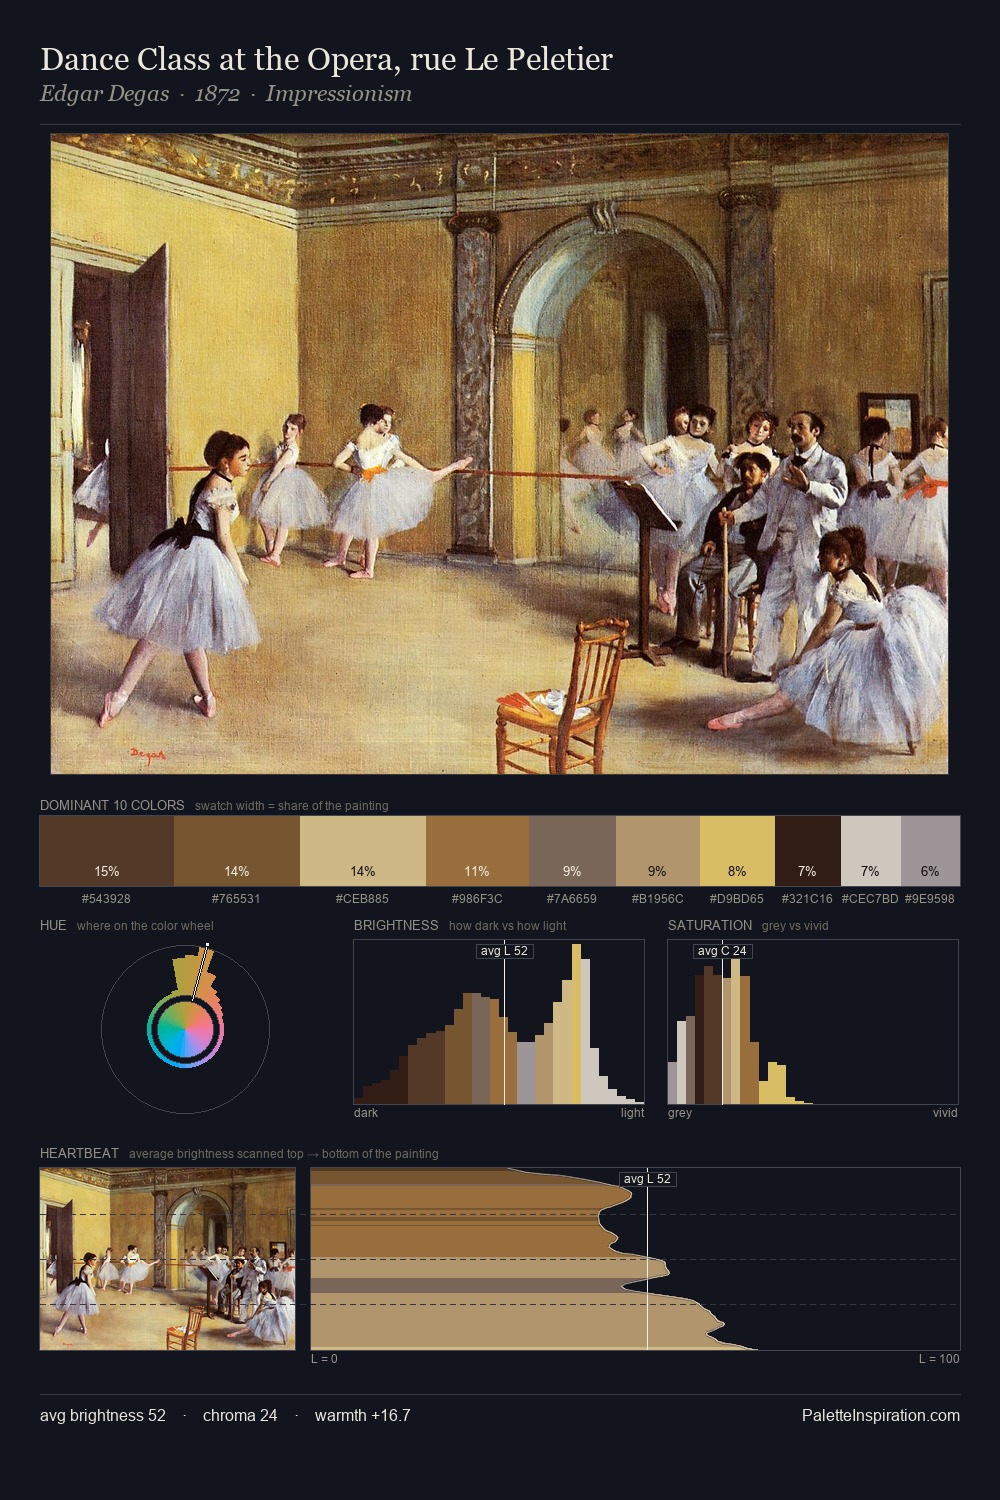Image resolution: width=1000 pixels, height=1500 pixels.
Task: Click the 'HEARTBEAT' section heading
Action: pos(79,1153)
